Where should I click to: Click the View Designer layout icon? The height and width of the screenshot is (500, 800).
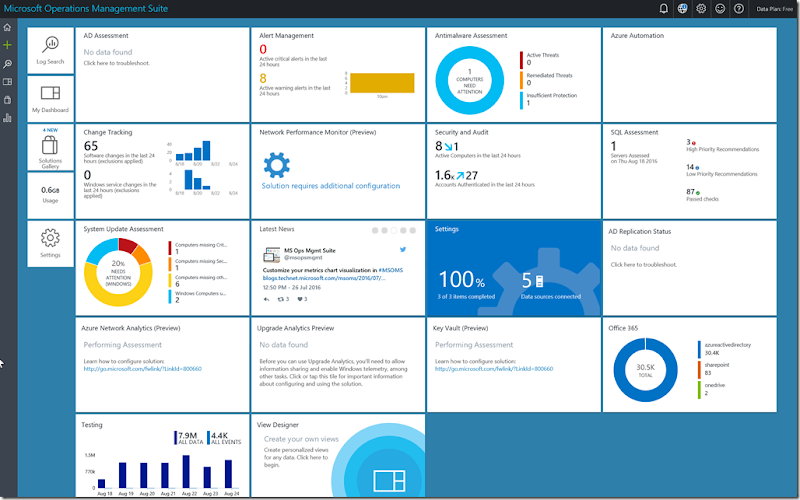pyautogui.click(x=389, y=481)
